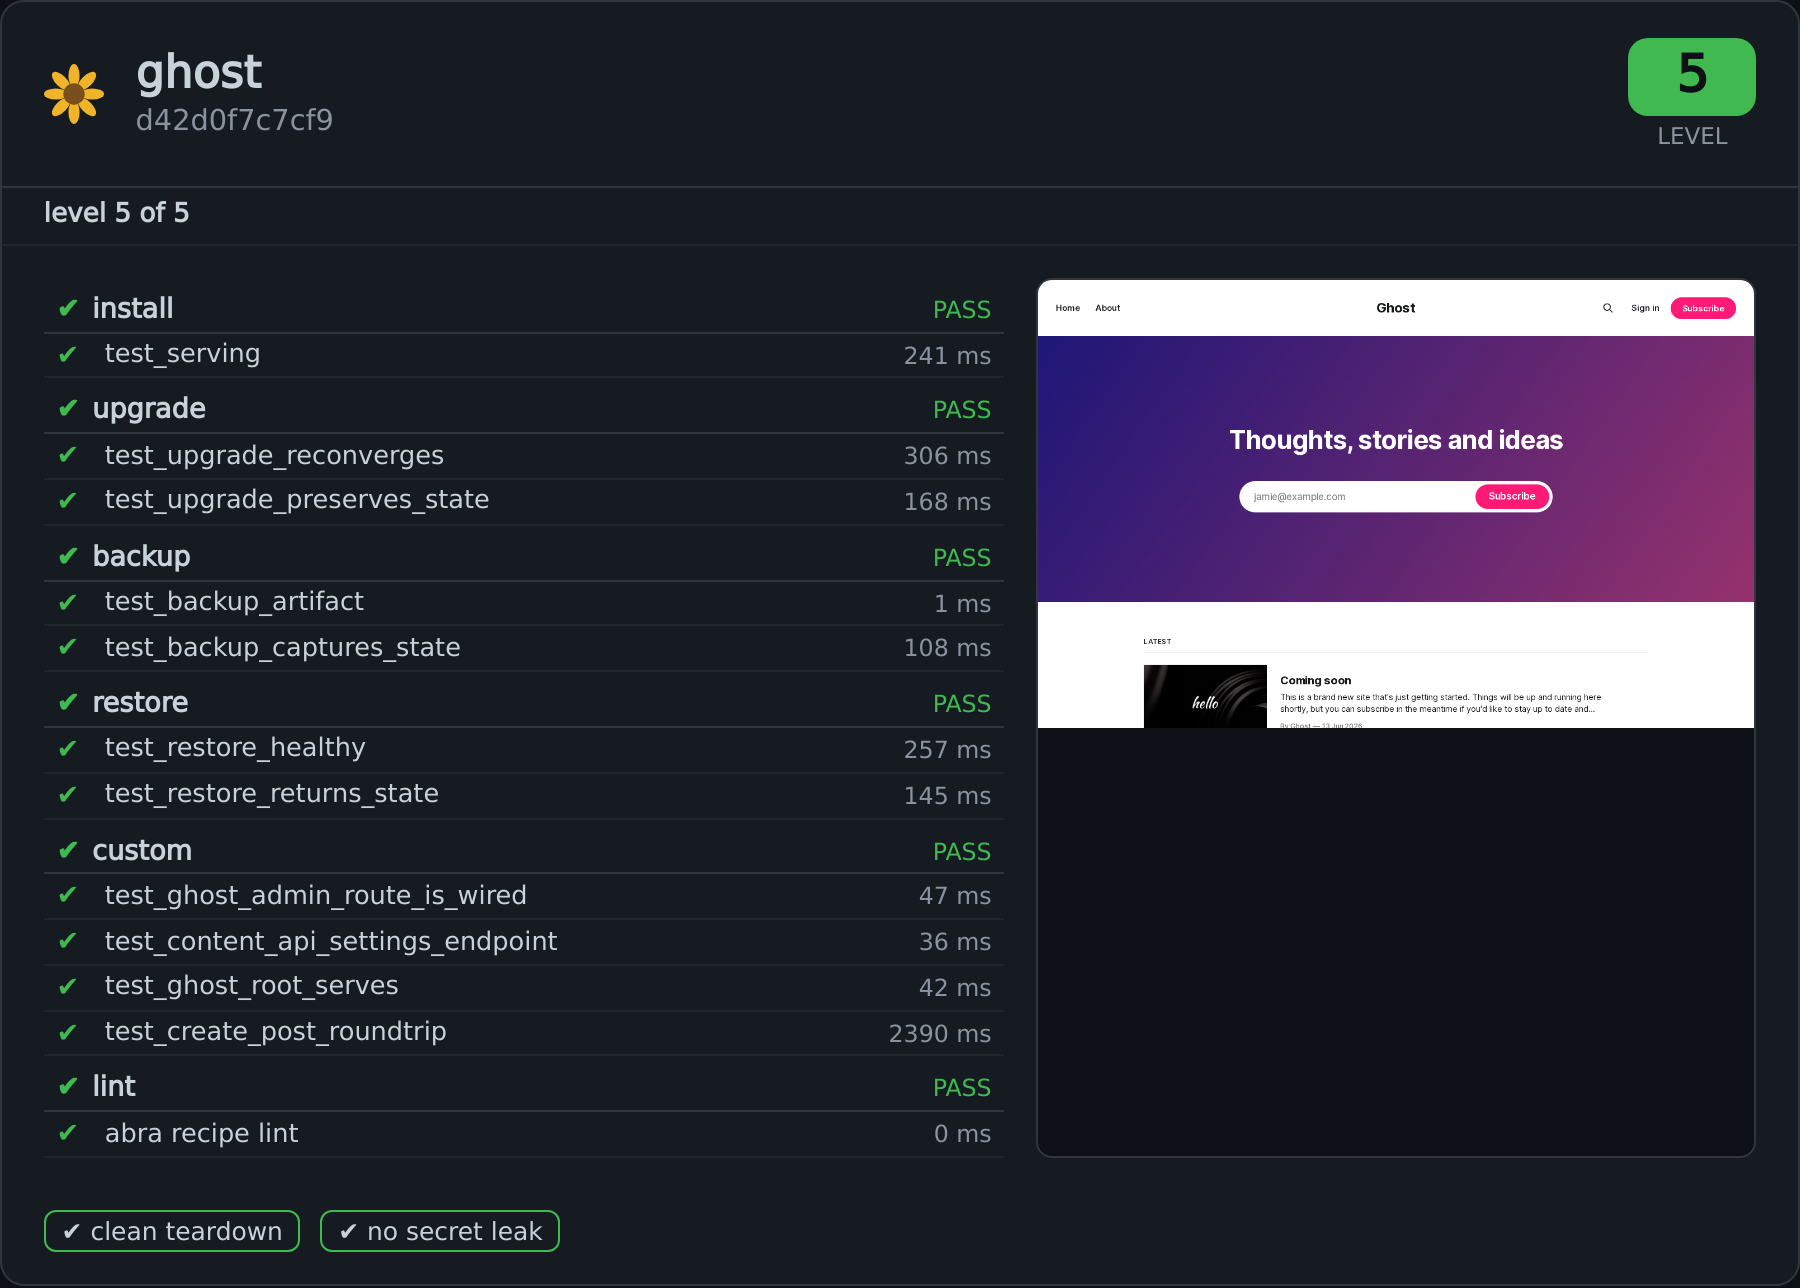Click the checkmark beside test_upgrade_preserves_state
The height and width of the screenshot is (1288, 1800).
click(68, 500)
